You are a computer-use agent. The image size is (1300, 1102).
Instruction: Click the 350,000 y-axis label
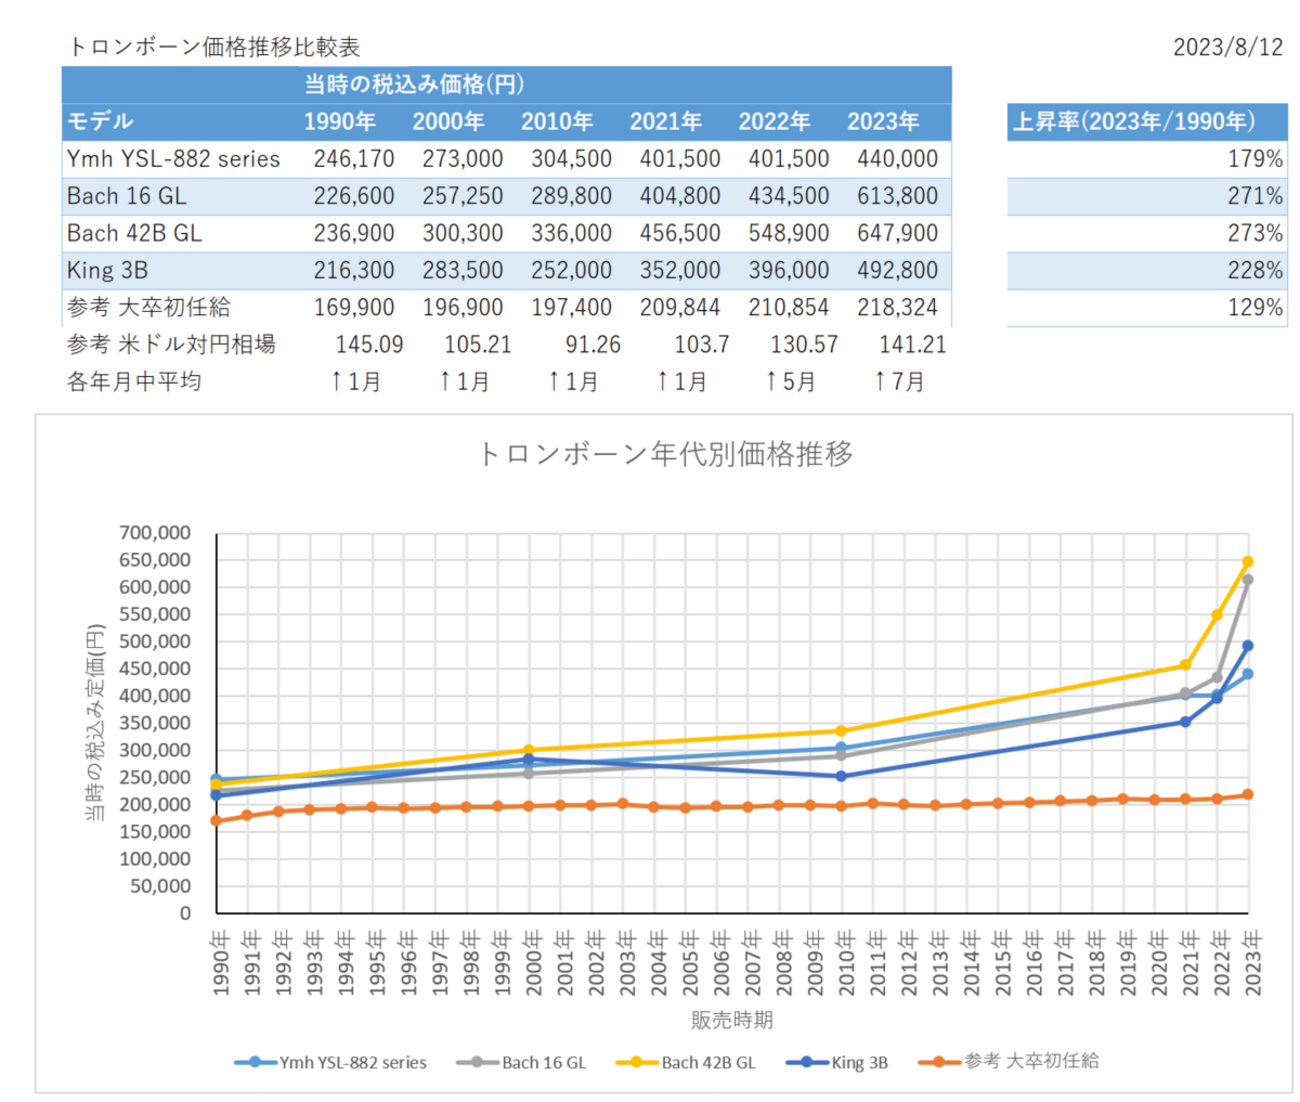point(155,723)
